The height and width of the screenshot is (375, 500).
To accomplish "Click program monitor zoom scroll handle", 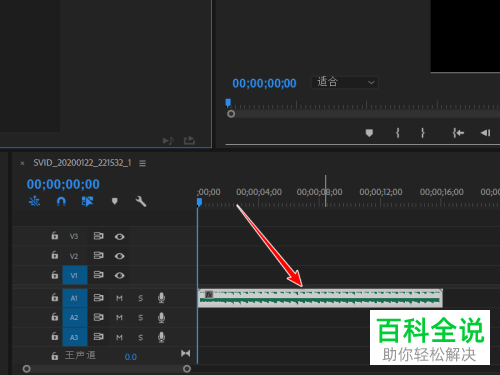I will 231,114.
